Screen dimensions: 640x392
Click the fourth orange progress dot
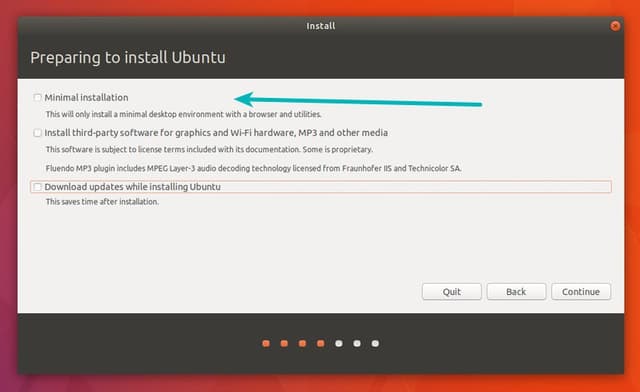tap(321, 343)
